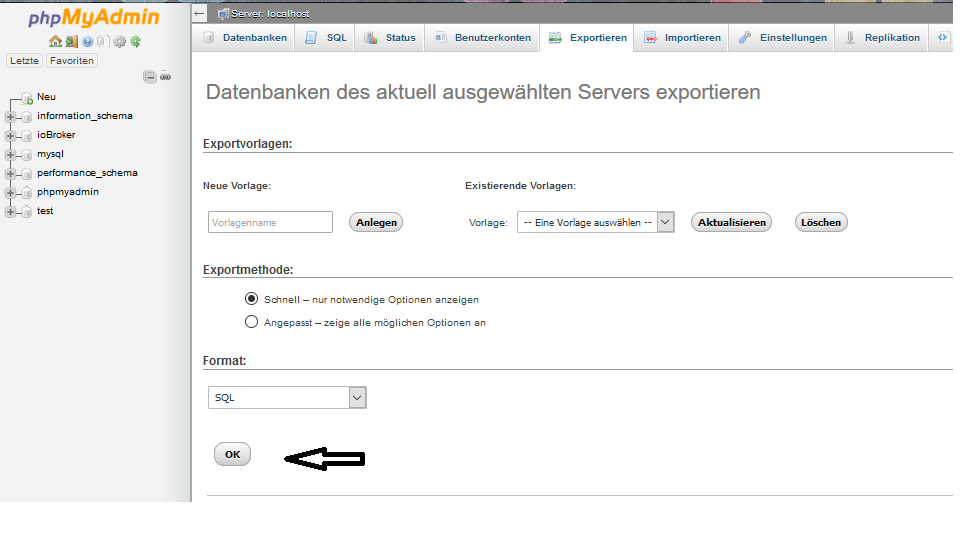Click the performance_schema database cylinder icon
Screen dimensions: 960x540
(x=27, y=174)
